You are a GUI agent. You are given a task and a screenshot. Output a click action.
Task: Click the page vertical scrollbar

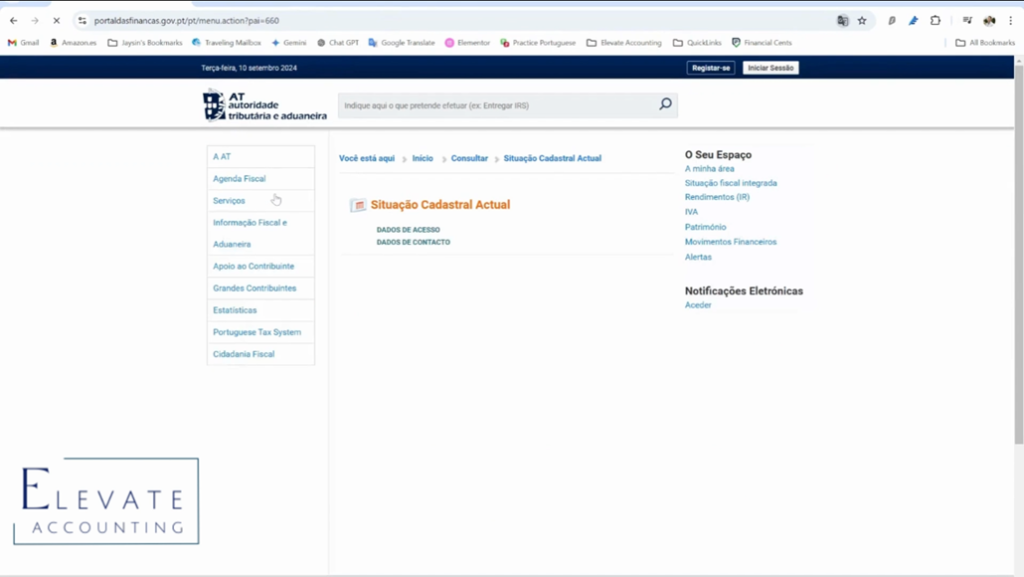1018,250
